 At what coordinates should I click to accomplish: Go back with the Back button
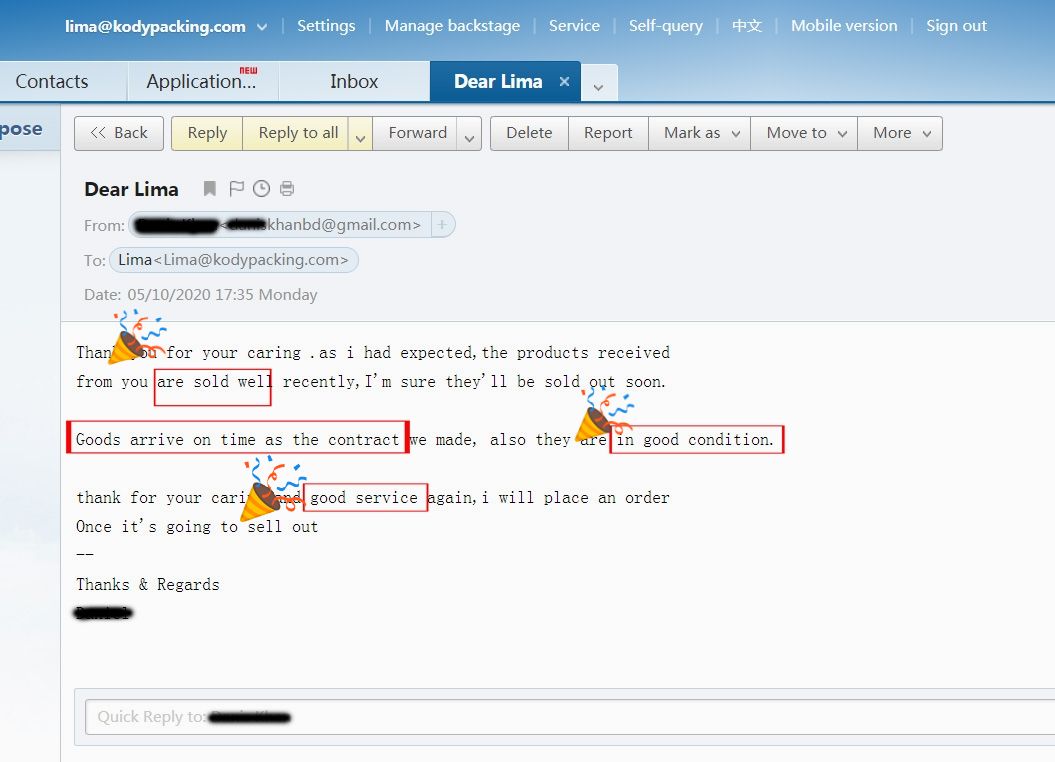click(119, 133)
